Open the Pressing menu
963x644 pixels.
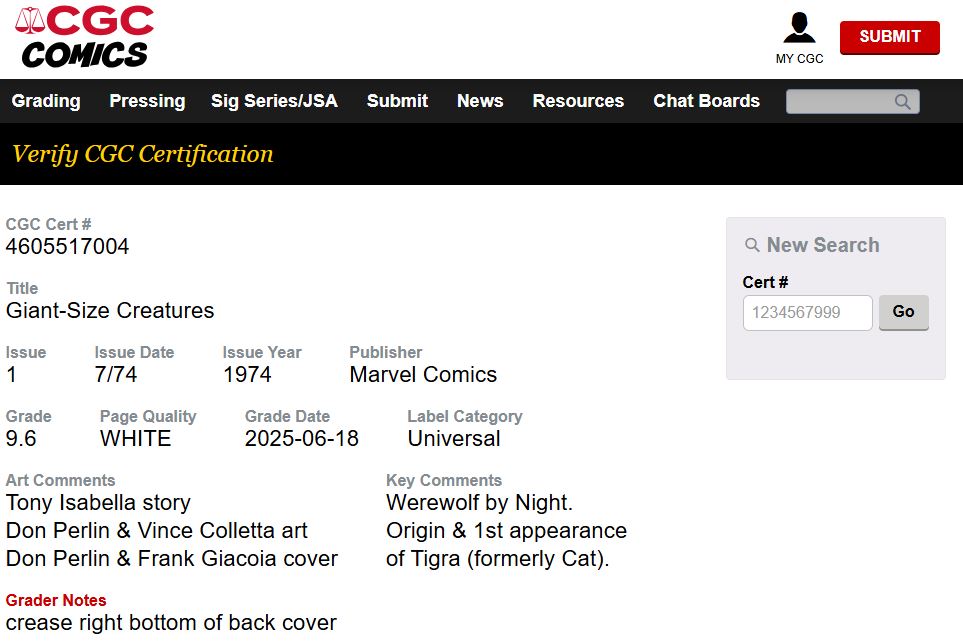click(147, 101)
